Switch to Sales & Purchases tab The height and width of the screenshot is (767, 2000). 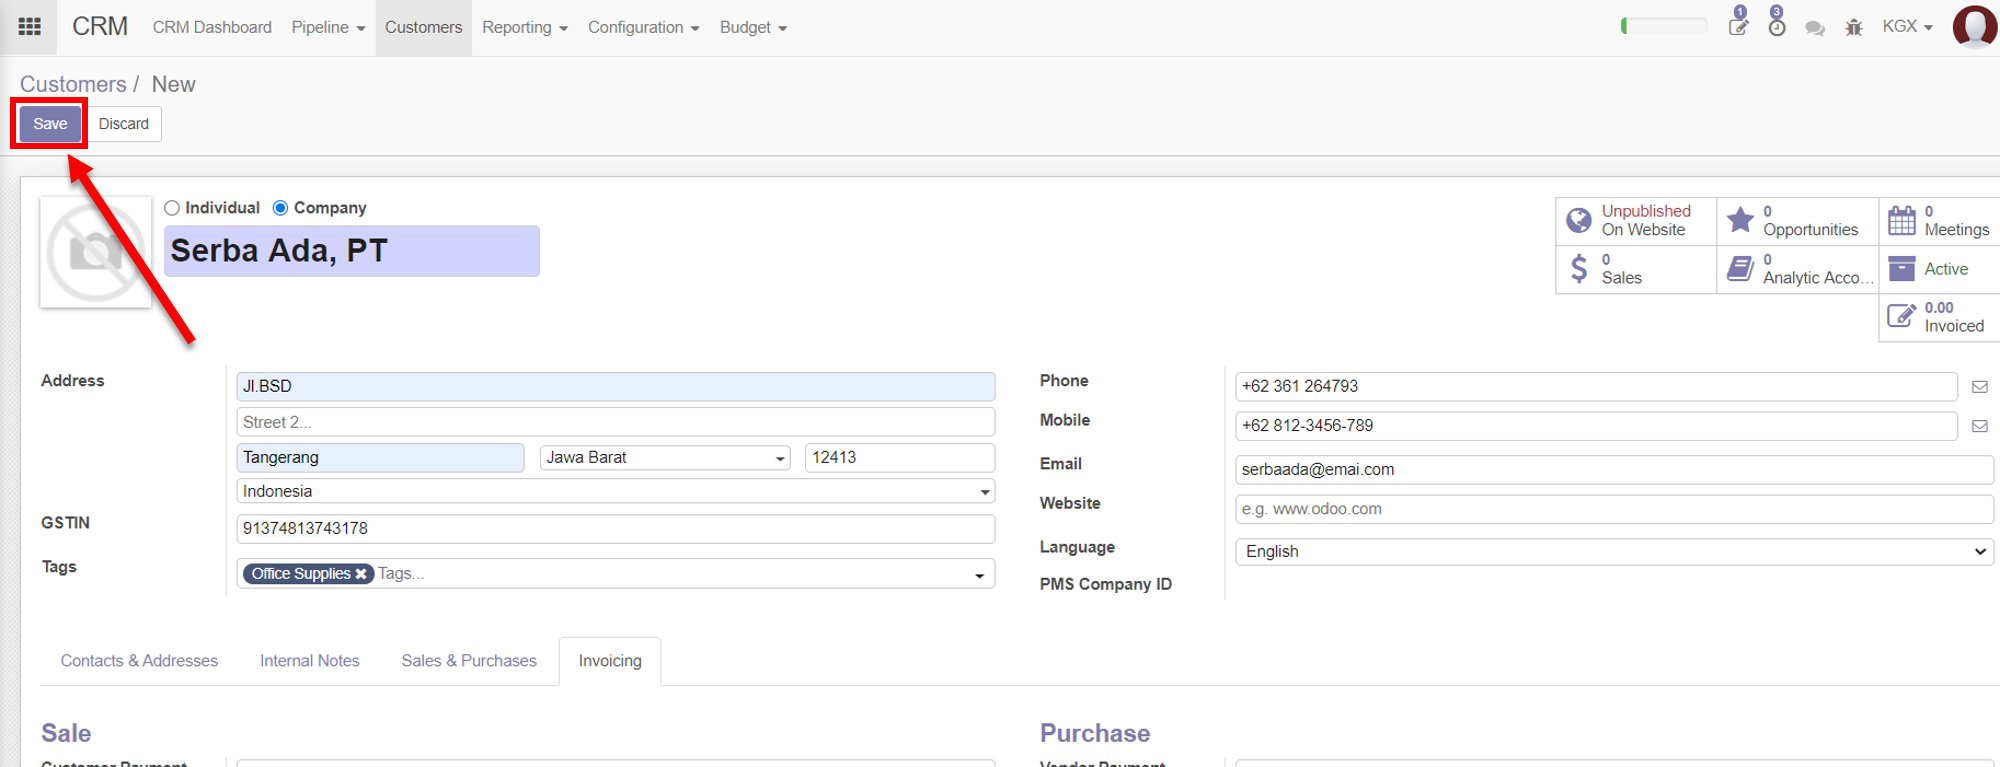(x=469, y=661)
